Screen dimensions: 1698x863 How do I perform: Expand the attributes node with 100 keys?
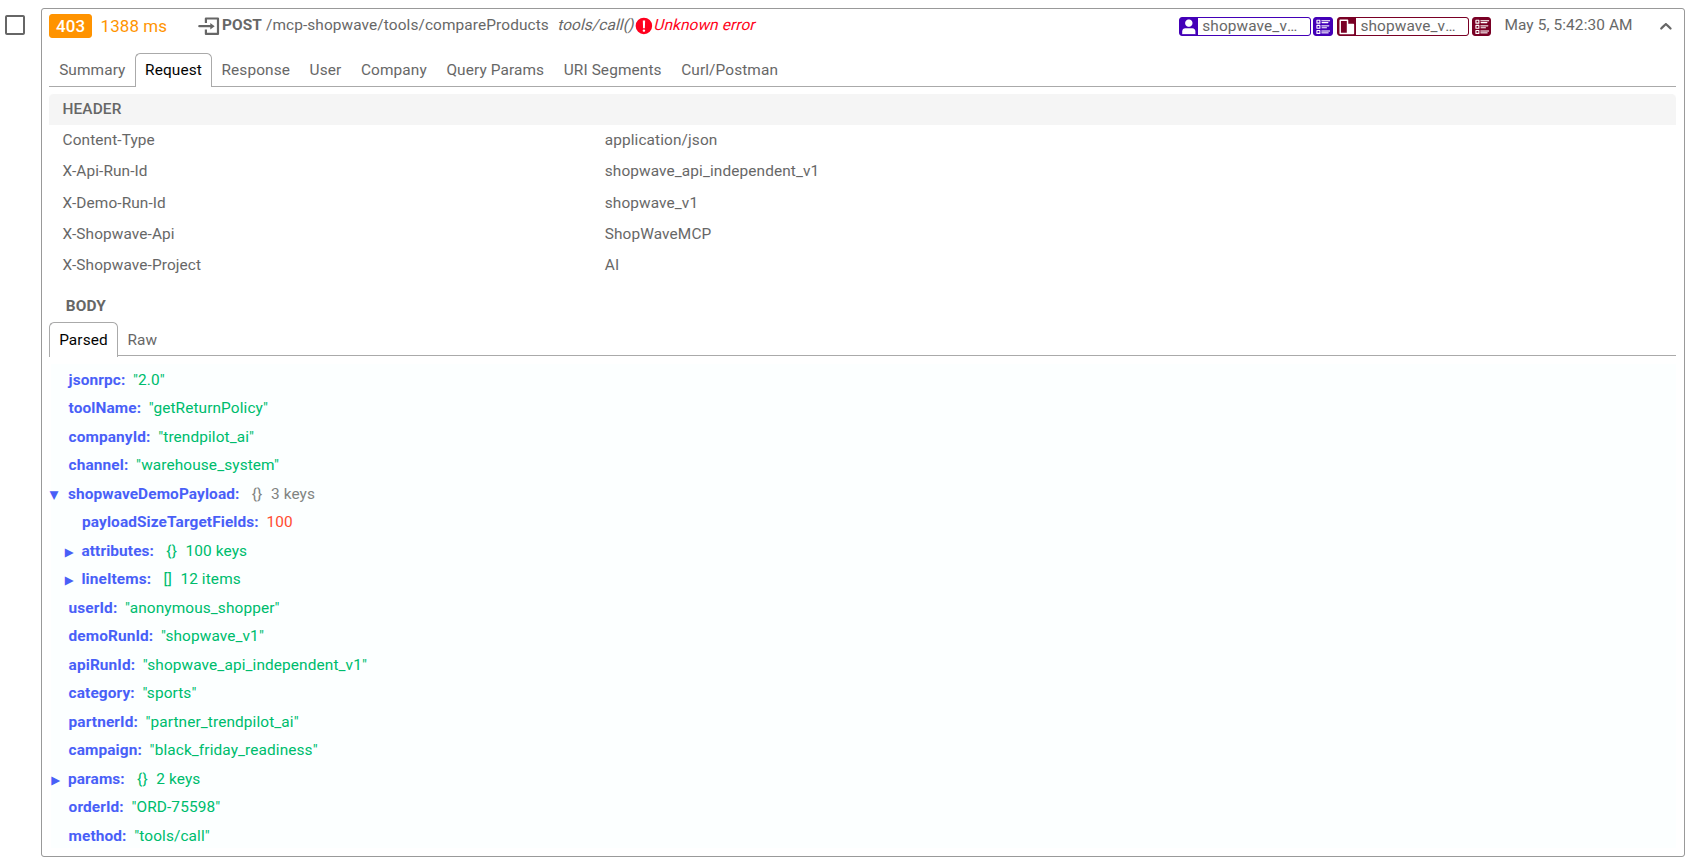[69, 552]
